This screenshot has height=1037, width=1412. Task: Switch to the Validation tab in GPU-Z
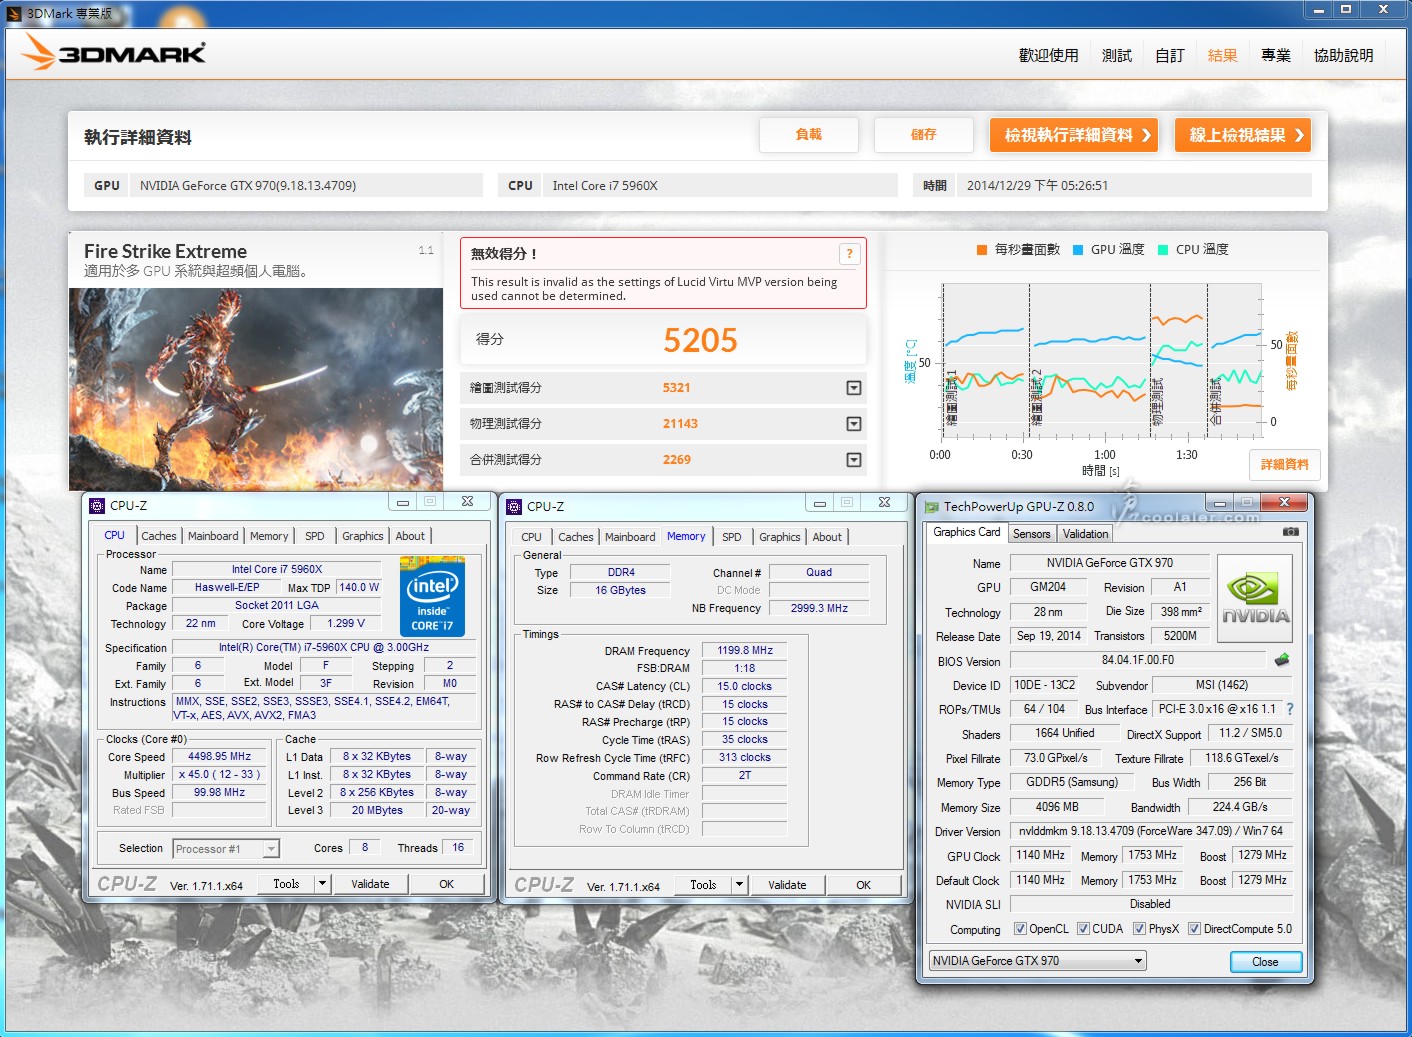click(x=1085, y=534)
